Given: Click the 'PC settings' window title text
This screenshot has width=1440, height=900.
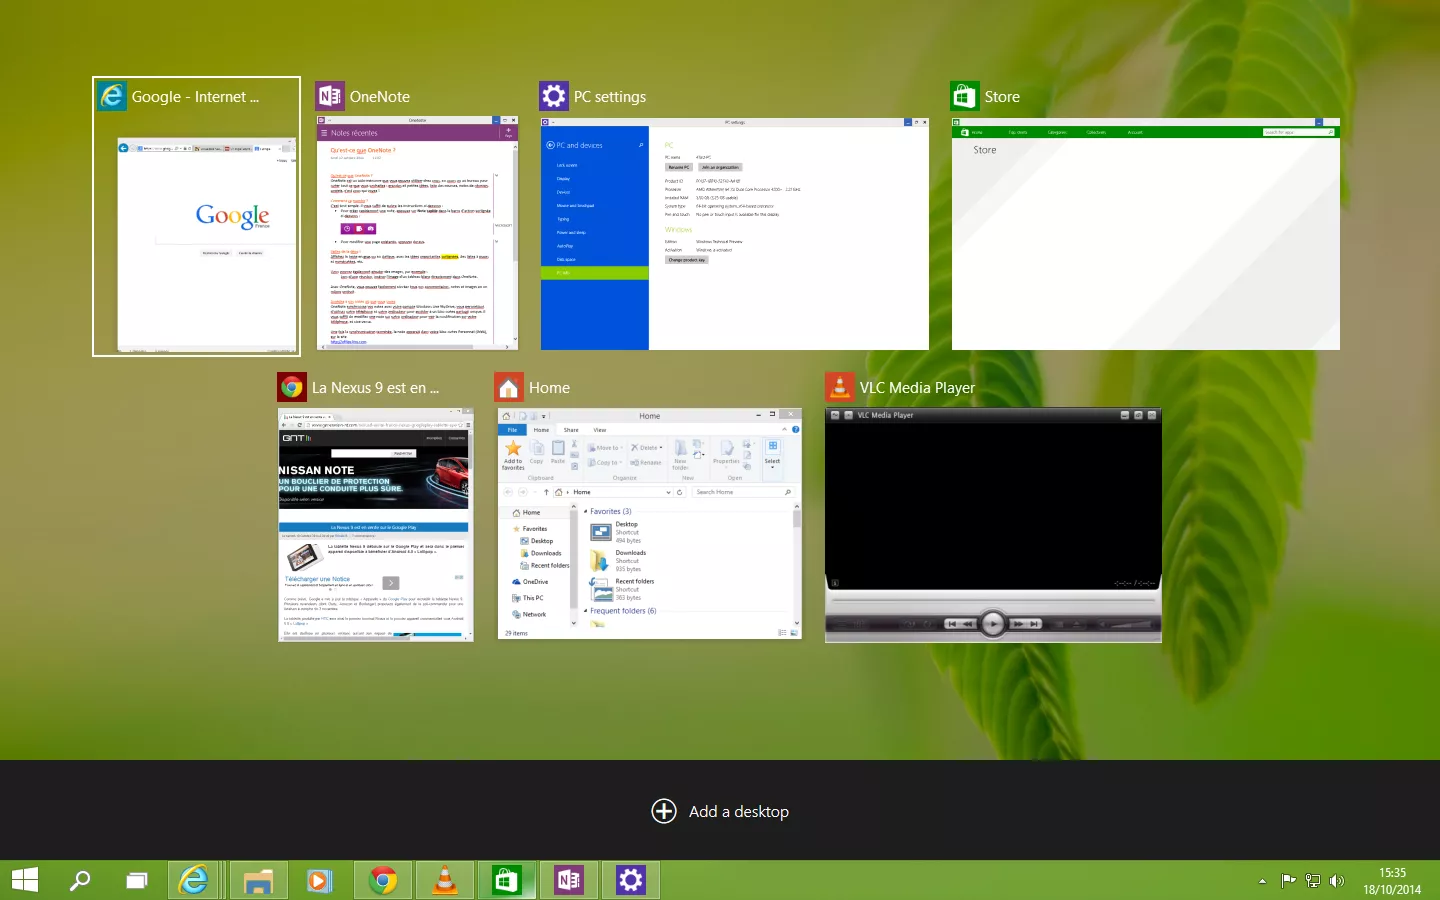Looking at the screenshot, I should tap(610, 97).
